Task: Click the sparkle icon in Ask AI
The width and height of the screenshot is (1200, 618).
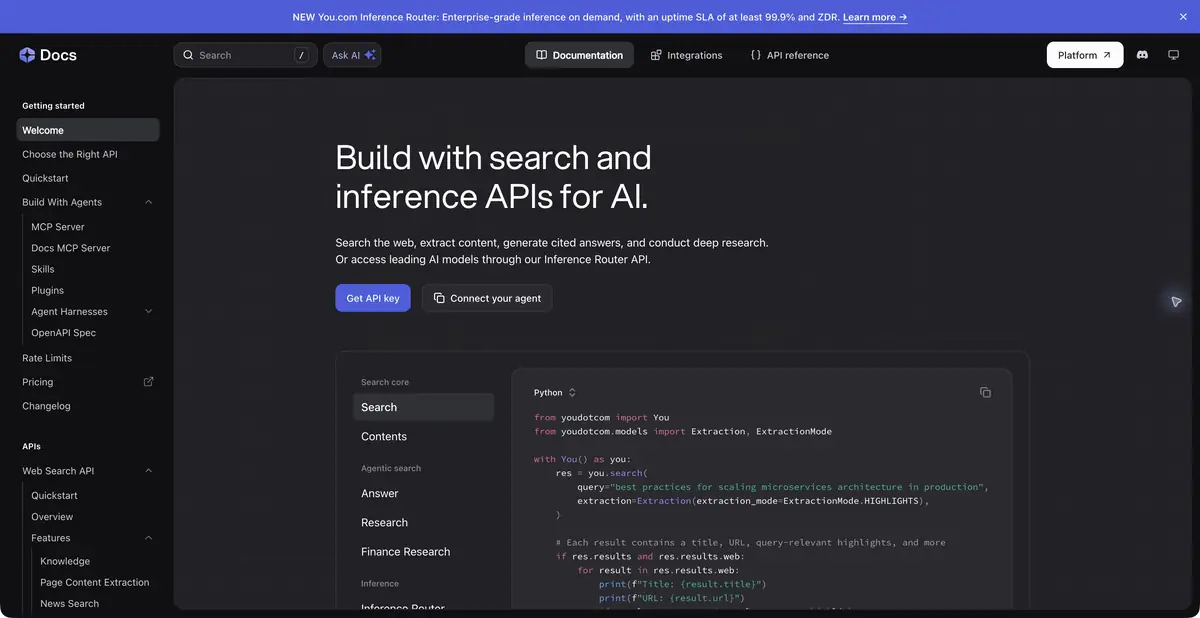Action: (370, 55)
